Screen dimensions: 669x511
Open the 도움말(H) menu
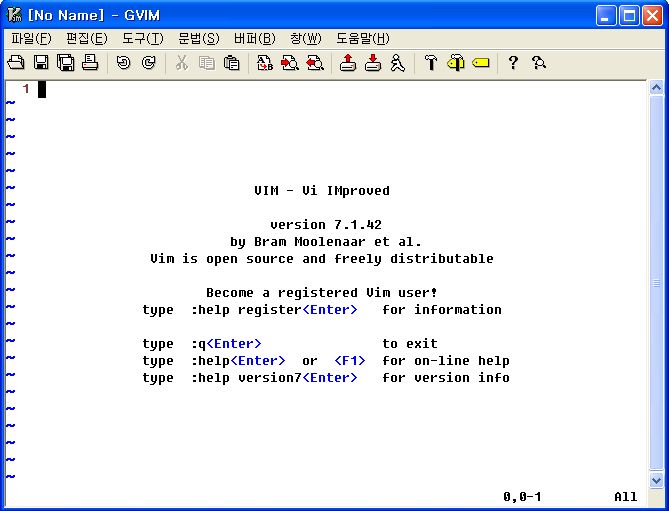pyautogui.click(x=363, y=39)
